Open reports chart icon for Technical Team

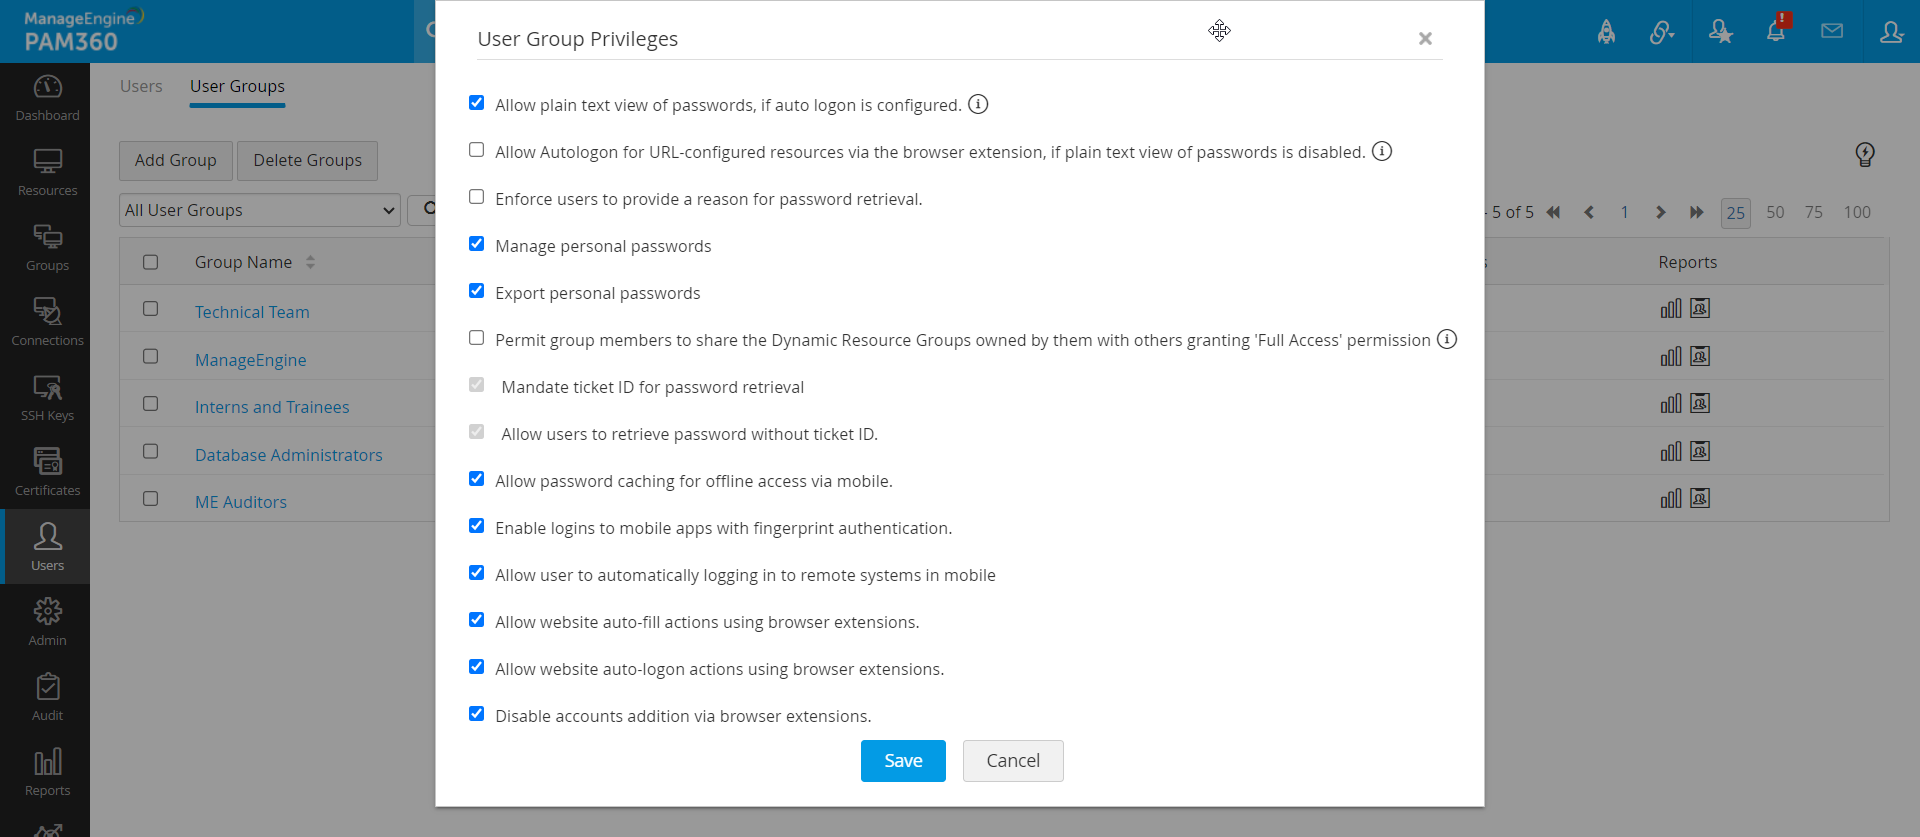[1670, 309]
